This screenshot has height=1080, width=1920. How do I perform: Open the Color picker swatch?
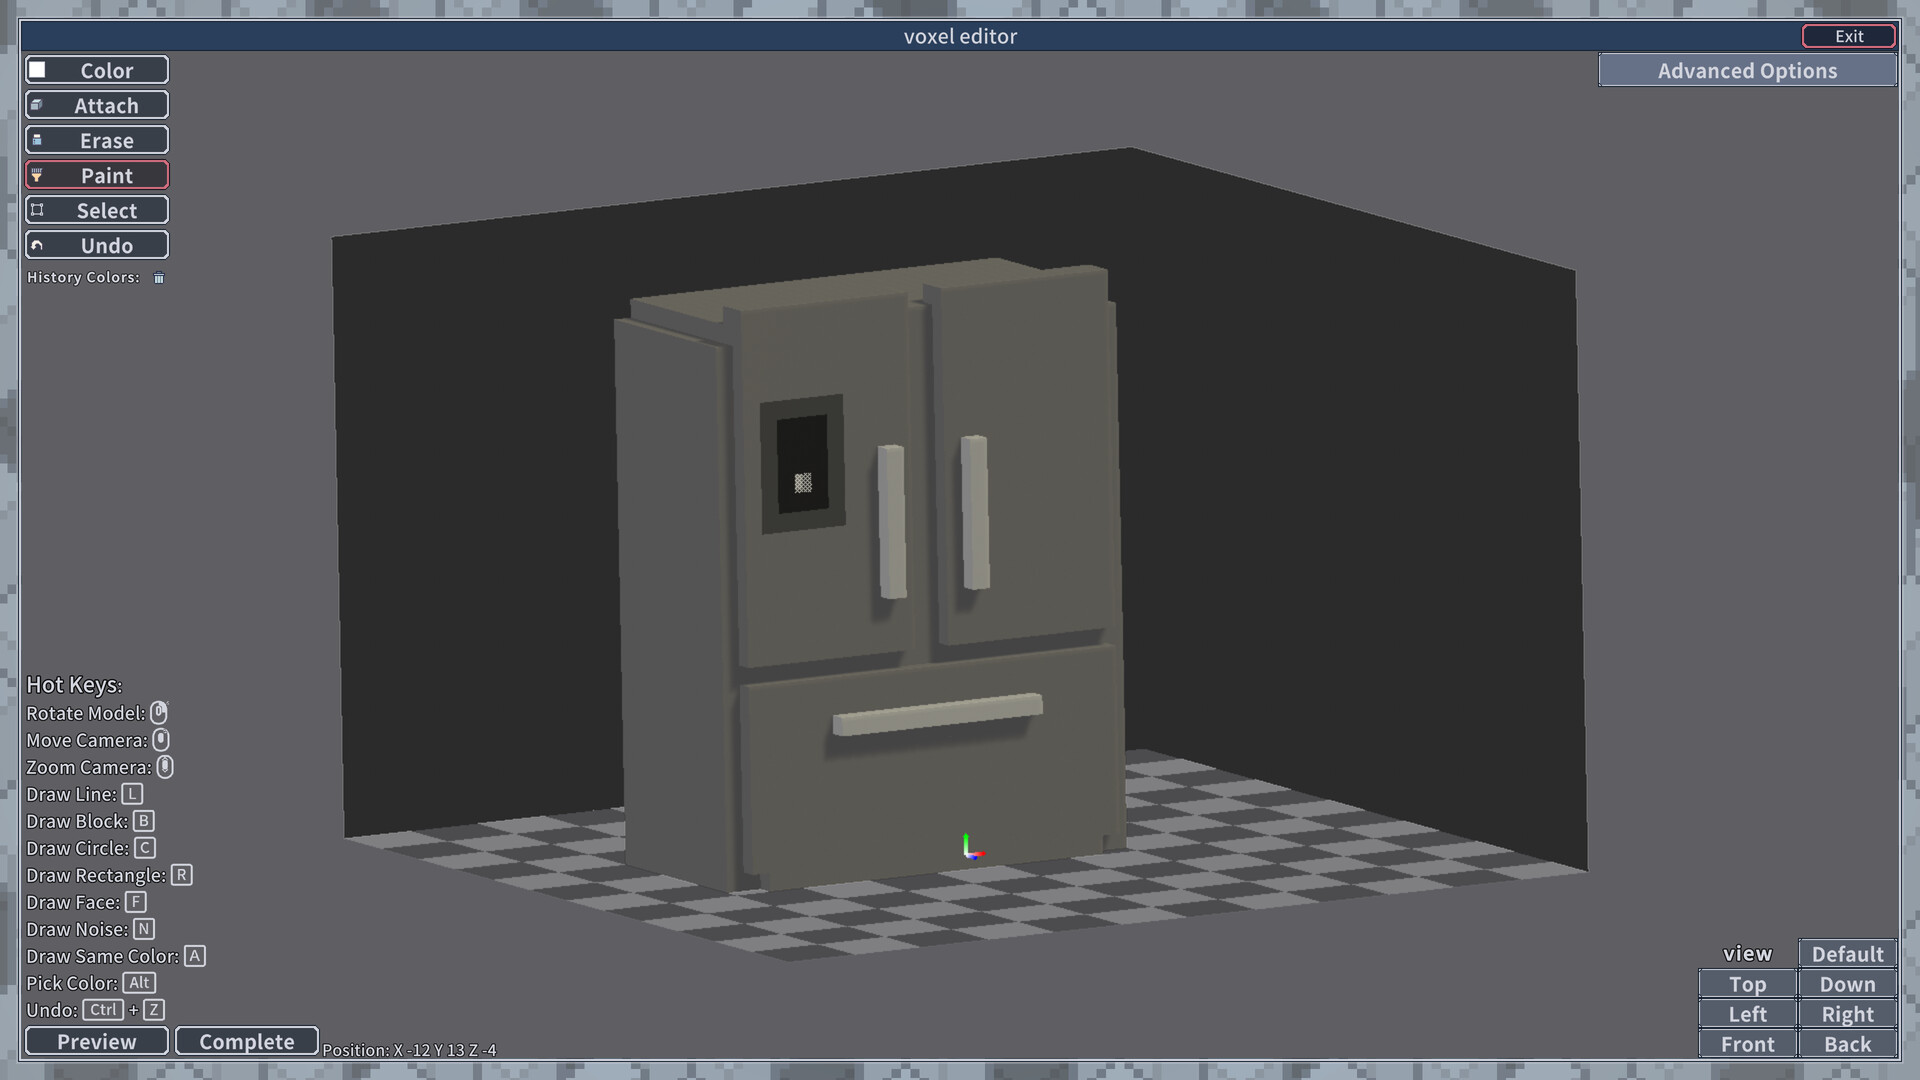click(38, 70)
